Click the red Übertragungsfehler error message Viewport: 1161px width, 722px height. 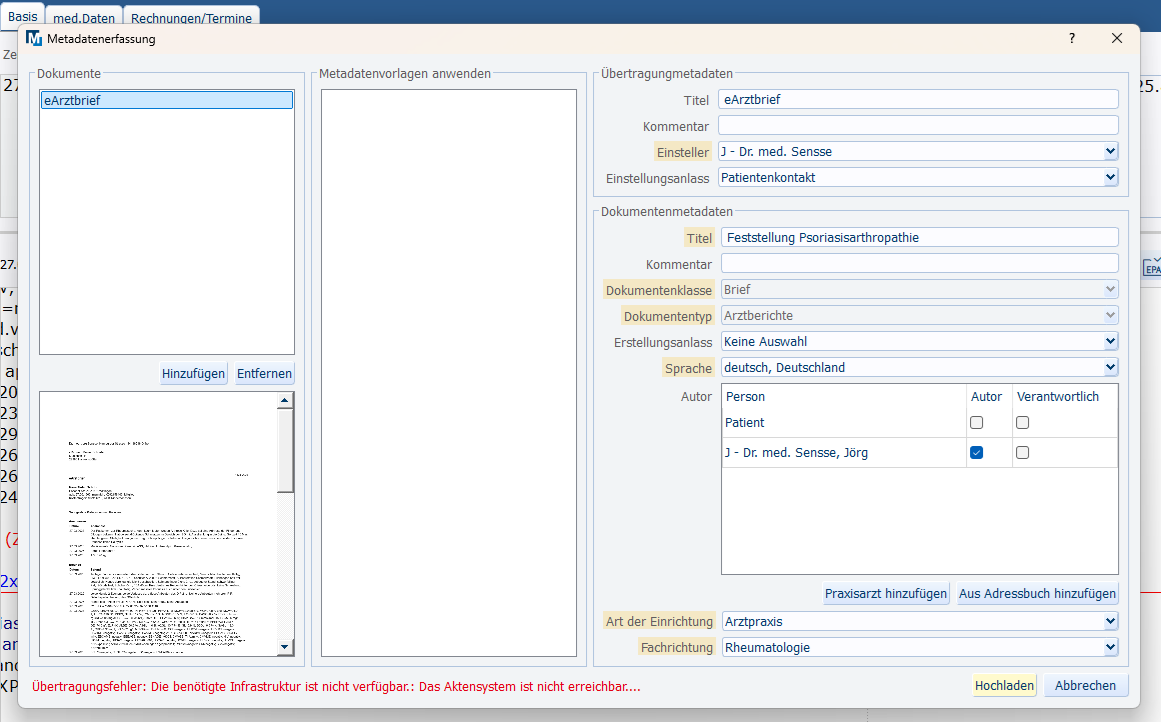click(x=336, y=686)
